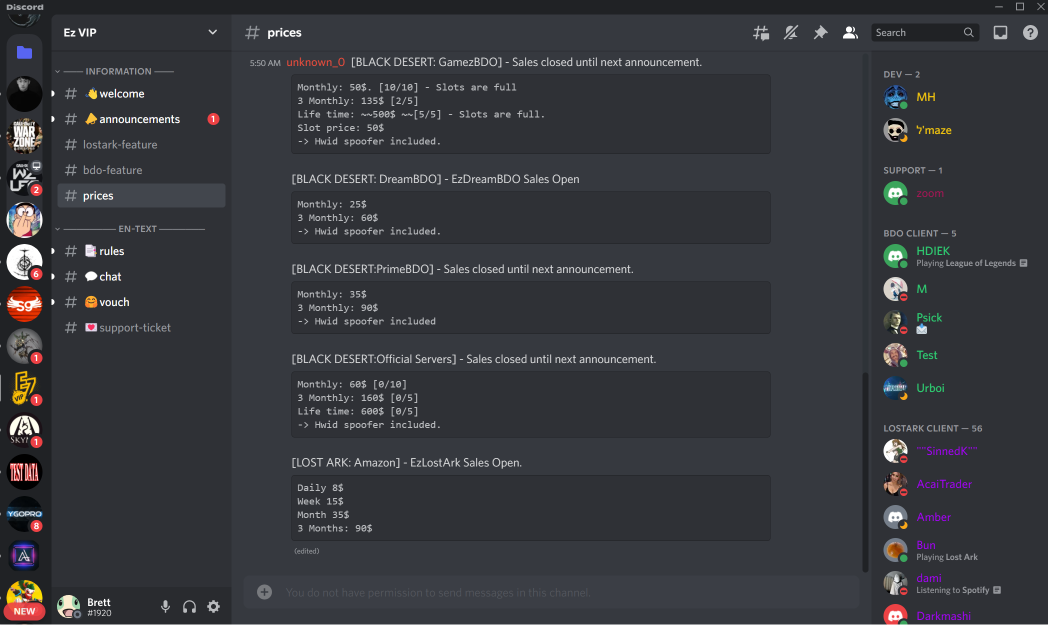
Task: Open the TEST DATA server icon
Action: 25,472
